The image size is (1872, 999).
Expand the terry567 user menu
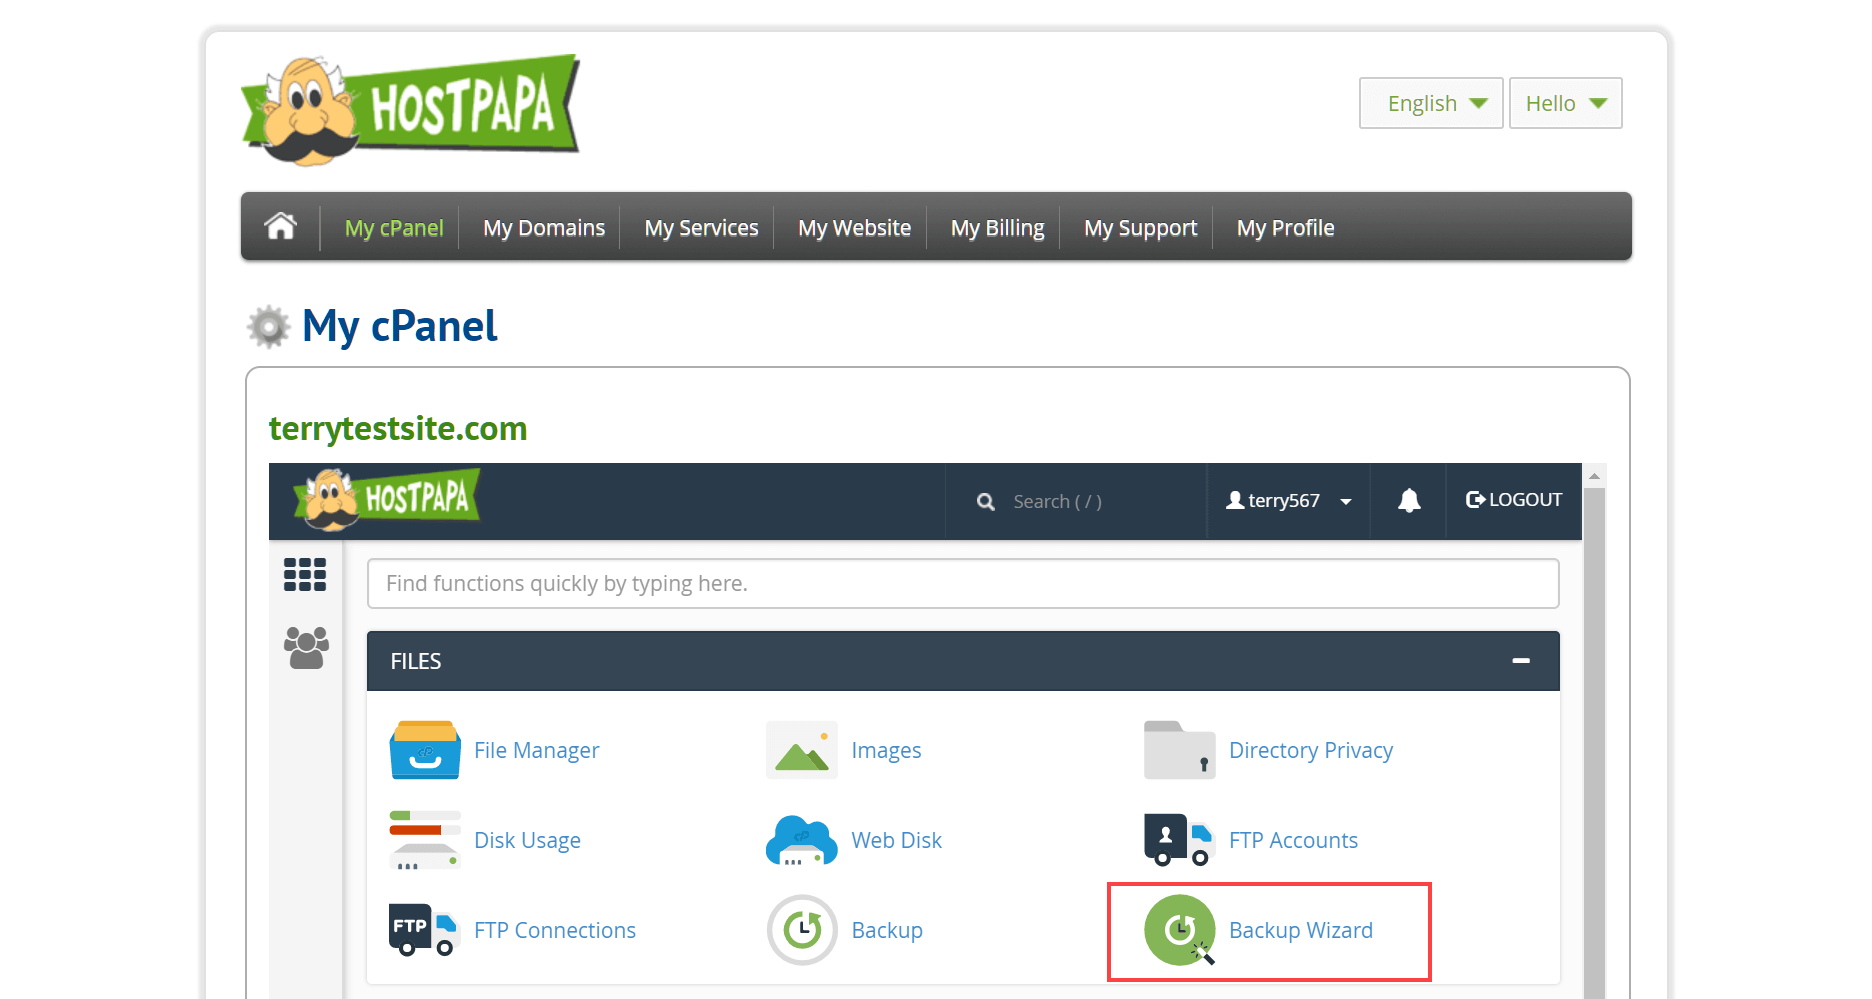pyautogui.click(x=1289, y=500)
